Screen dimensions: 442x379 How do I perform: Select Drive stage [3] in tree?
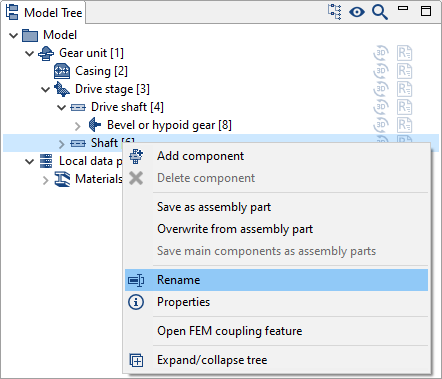coord(112,89)
